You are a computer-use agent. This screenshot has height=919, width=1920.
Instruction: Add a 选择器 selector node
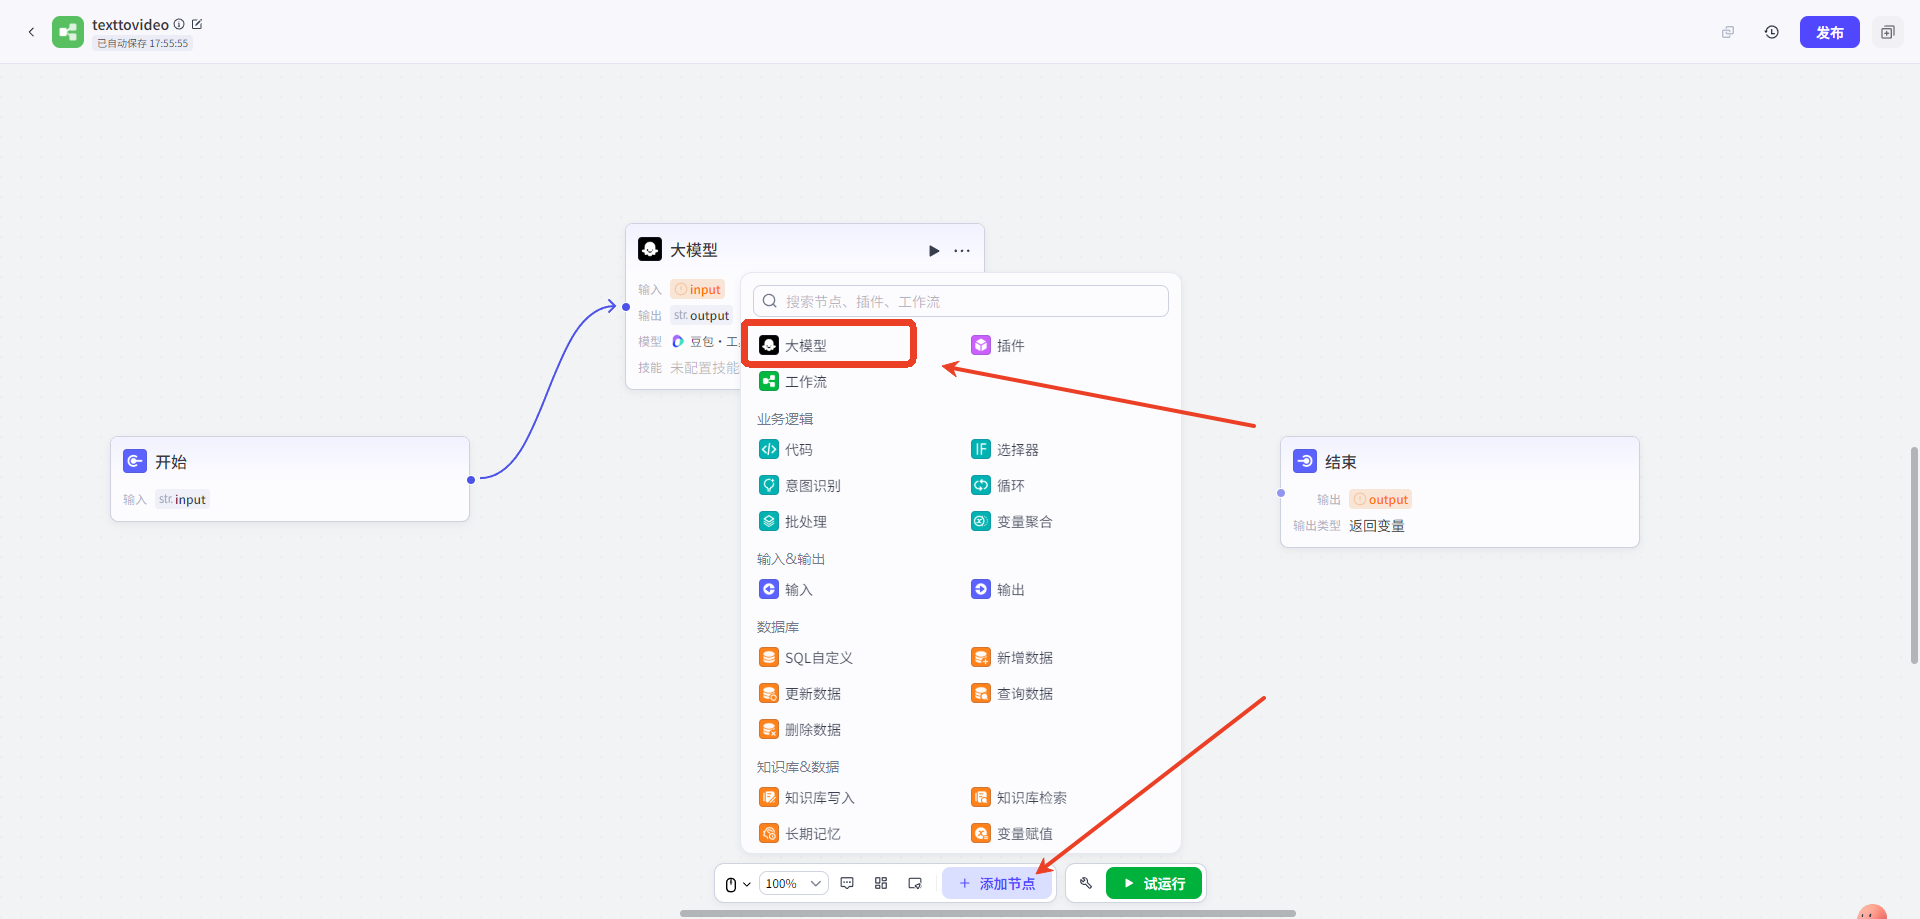pos(1017,450)
